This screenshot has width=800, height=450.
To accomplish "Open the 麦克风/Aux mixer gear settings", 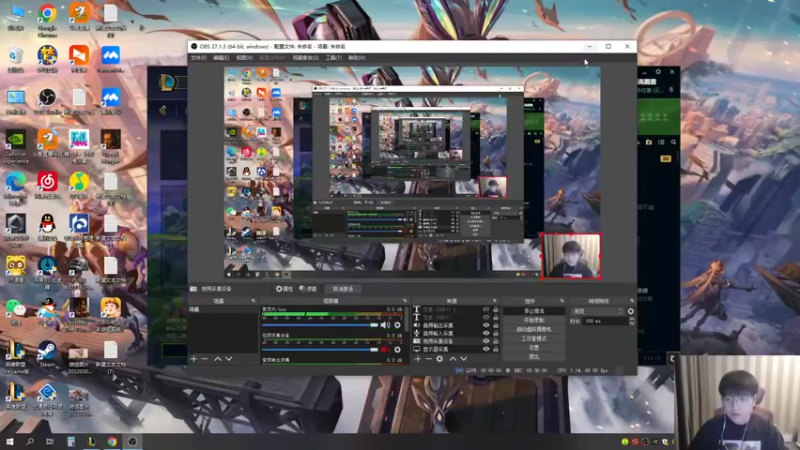I will coord(397,325).
